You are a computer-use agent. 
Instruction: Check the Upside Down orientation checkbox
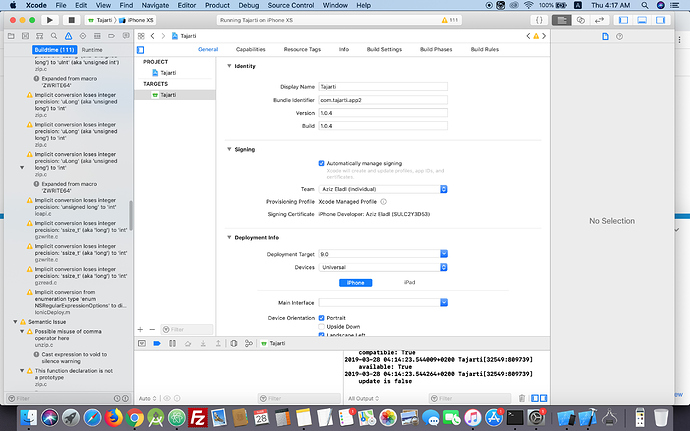321,327
